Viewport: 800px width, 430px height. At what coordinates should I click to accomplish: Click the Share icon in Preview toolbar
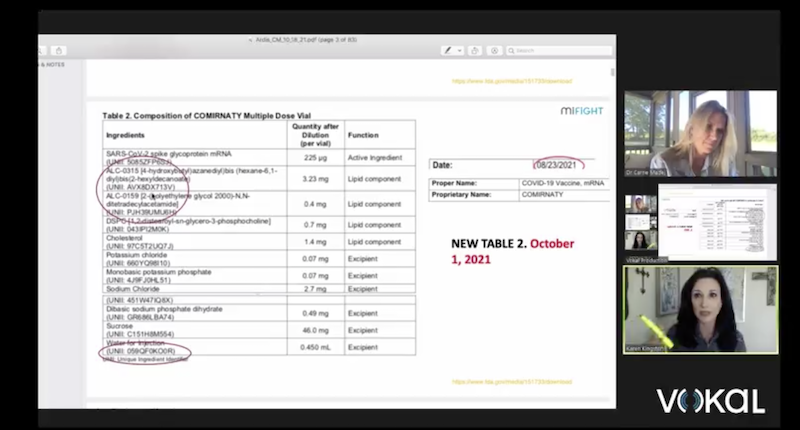[59, 50]
